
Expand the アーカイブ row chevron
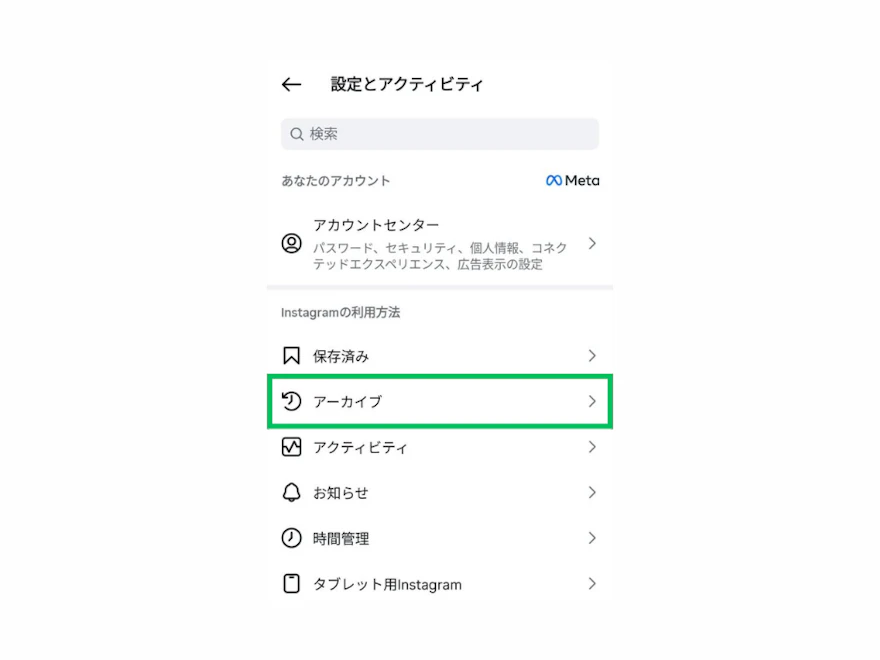(x=592, y=401)
